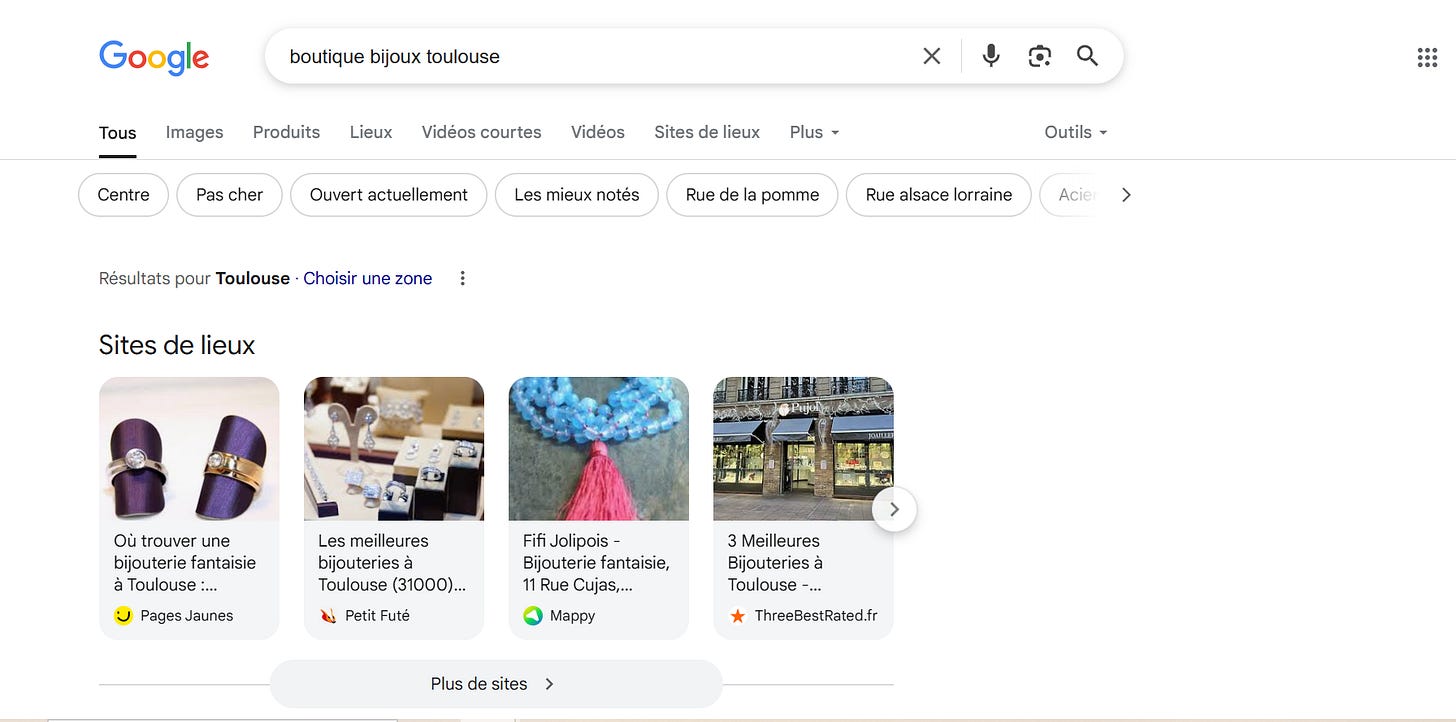Open the purple rings thumbnail image

[x=189, y=449]
